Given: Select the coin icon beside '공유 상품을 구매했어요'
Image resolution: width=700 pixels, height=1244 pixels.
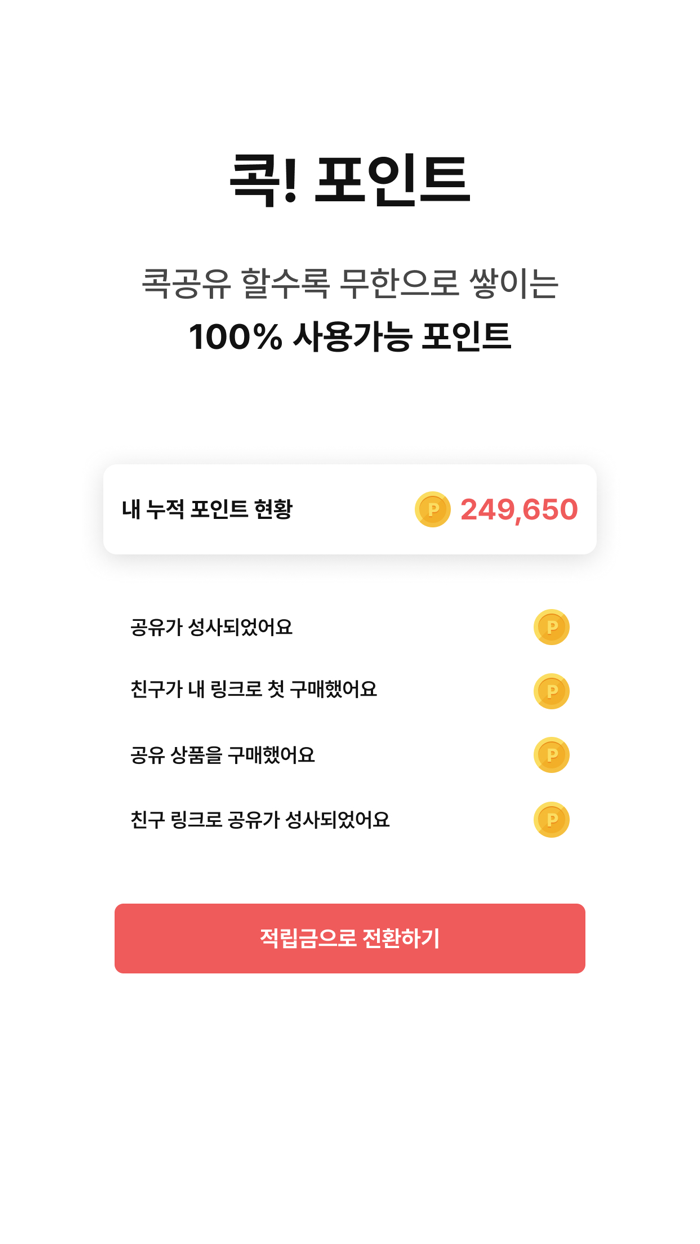Looking at the screenshot, I should coord(551,755).
